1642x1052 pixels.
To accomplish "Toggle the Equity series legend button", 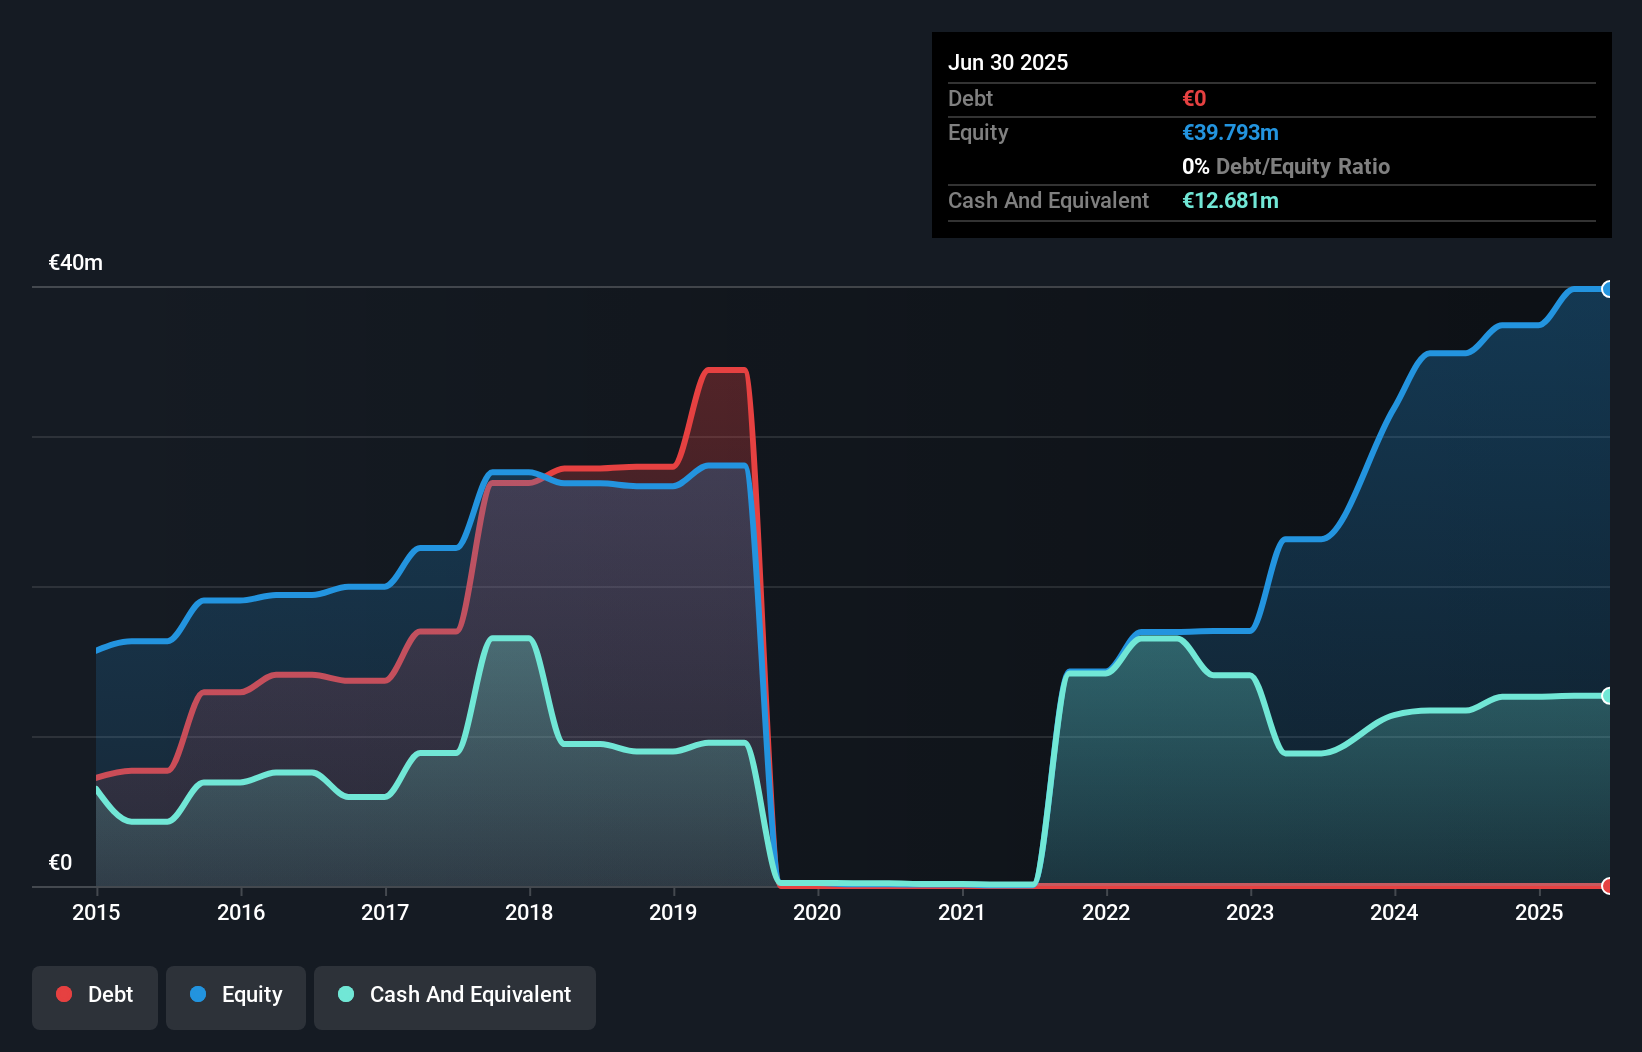I will 236,997.
